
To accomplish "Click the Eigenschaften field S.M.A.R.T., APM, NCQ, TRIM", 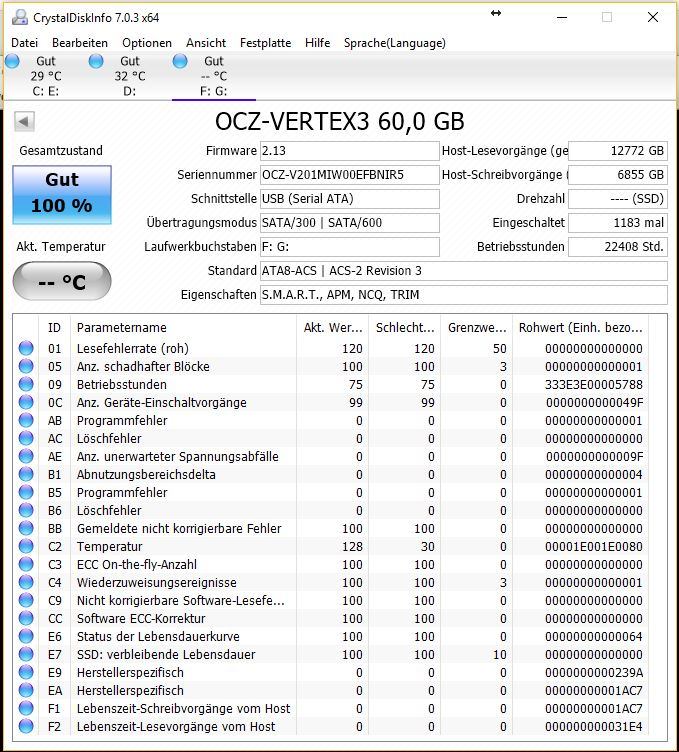I will pos(464,294).
